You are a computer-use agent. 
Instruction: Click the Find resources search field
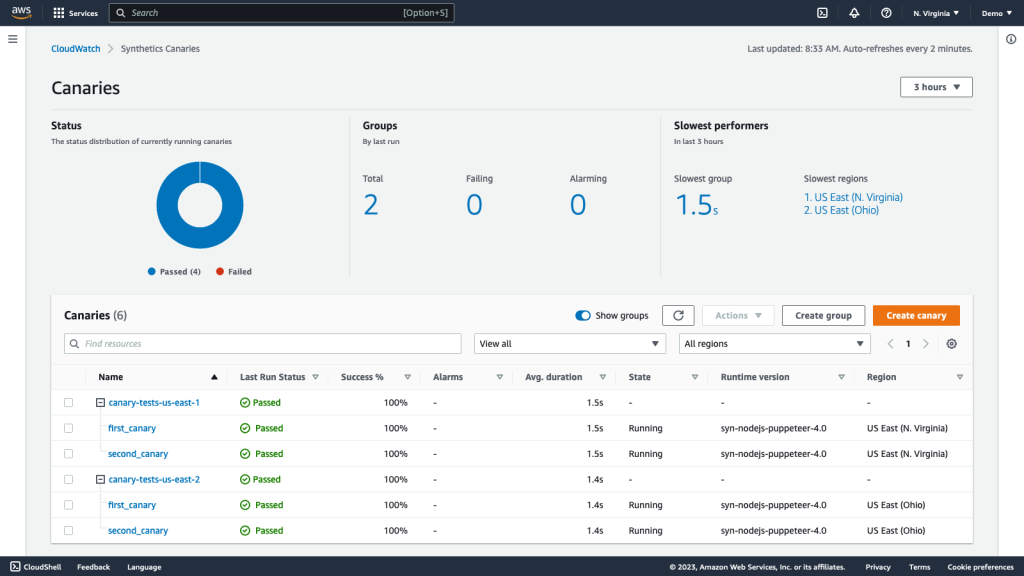coord(262,343)
